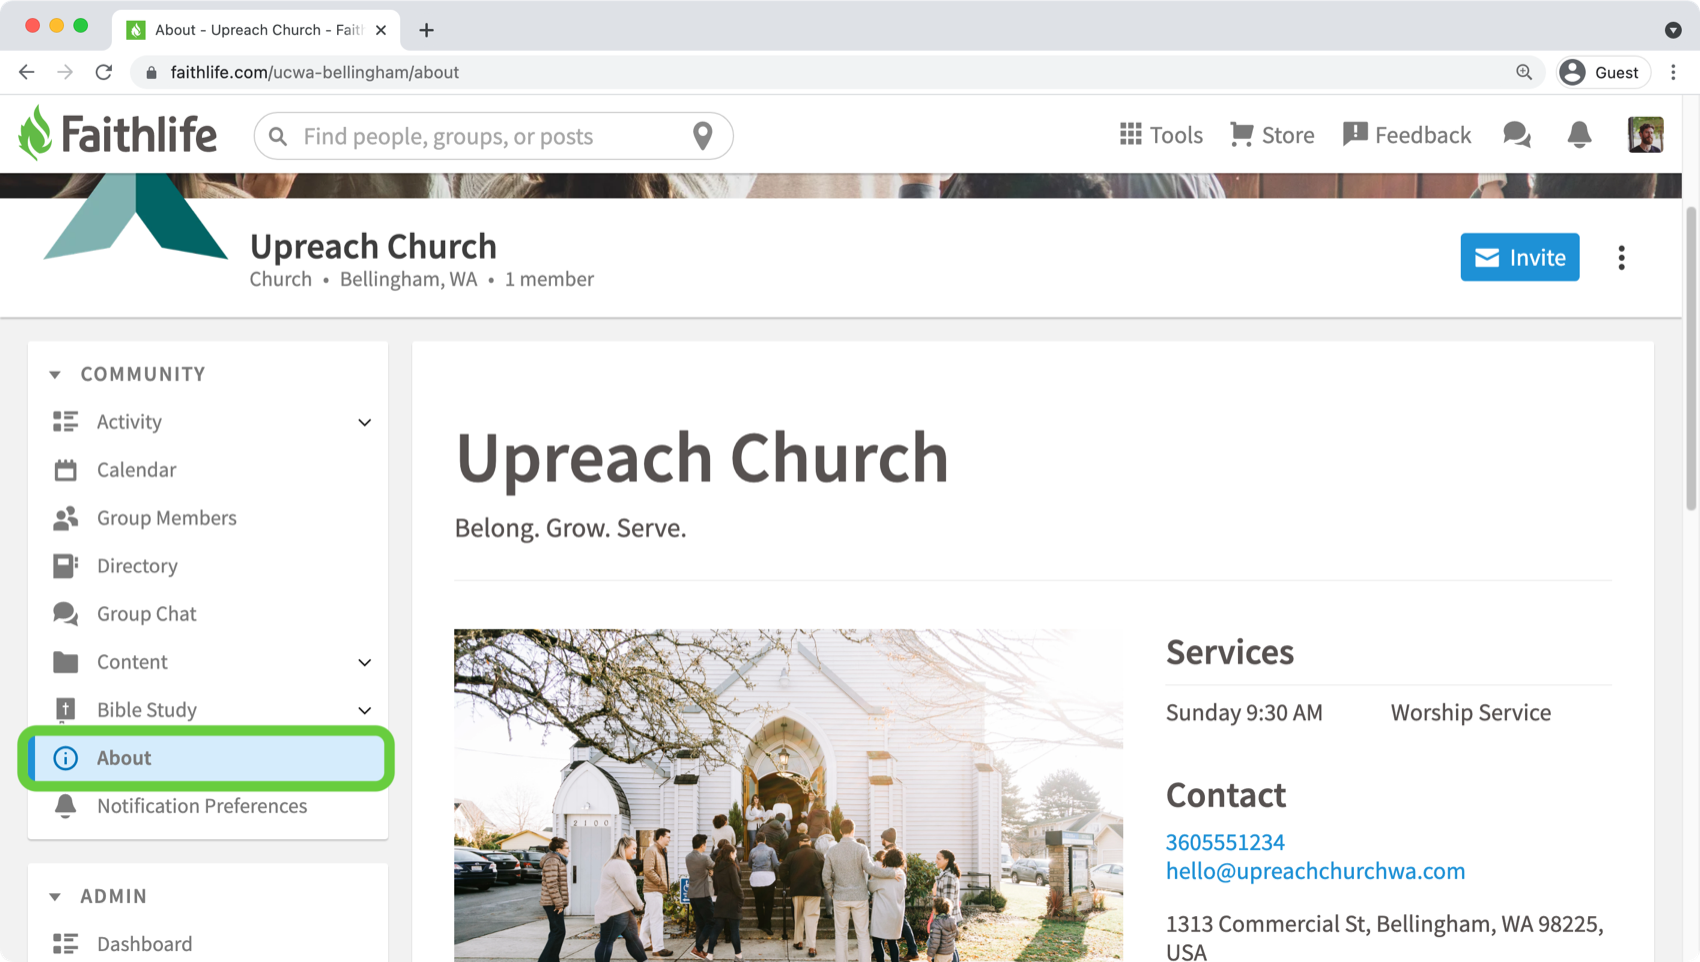
Task: Open Feedback
Action: (1407, 135)
